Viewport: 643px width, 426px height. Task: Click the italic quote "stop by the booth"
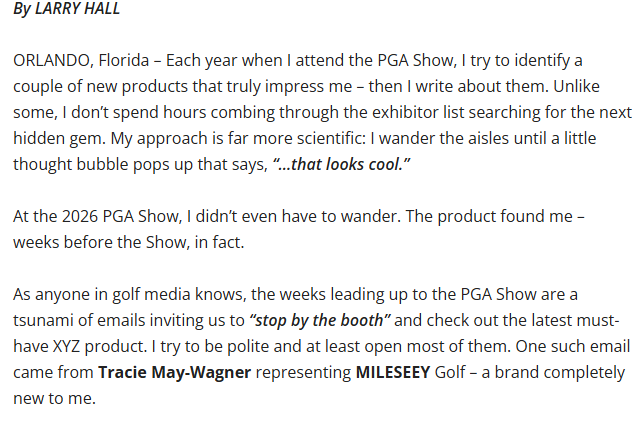click(x=319, y=320)
